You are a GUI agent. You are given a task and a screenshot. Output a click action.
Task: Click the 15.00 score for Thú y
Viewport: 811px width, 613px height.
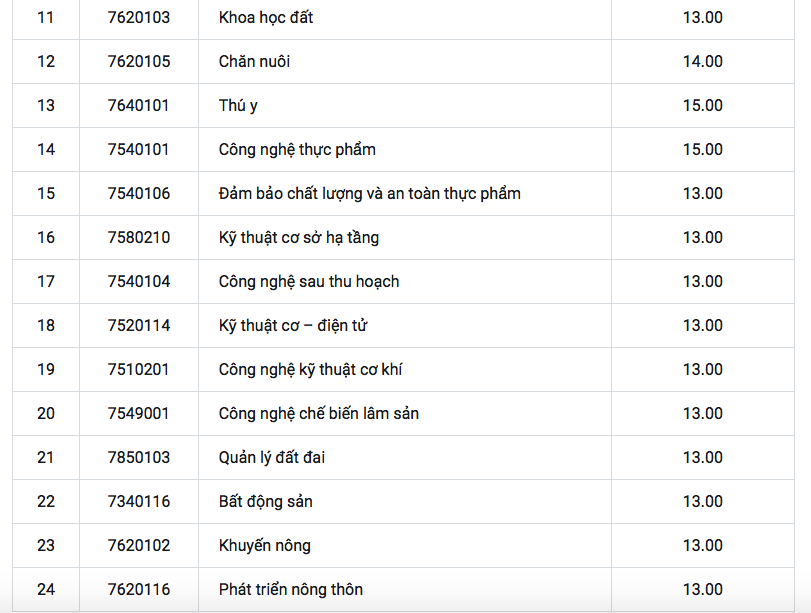click(x=702, y=106)
